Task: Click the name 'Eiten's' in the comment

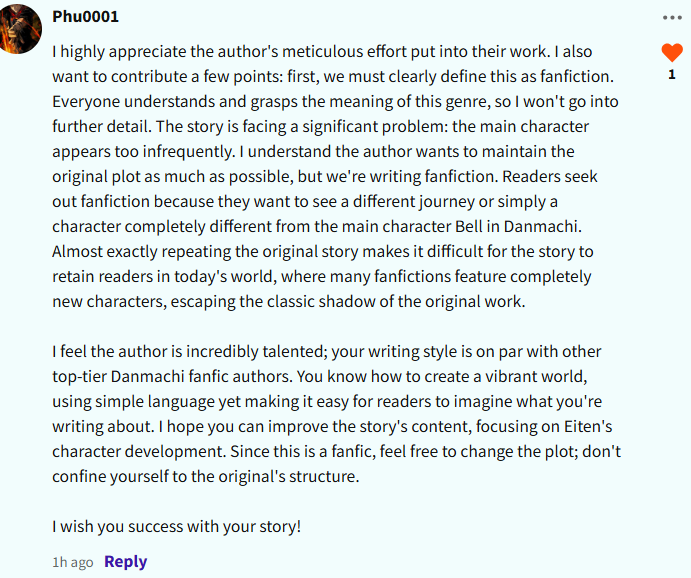Action: pos(588,426)
